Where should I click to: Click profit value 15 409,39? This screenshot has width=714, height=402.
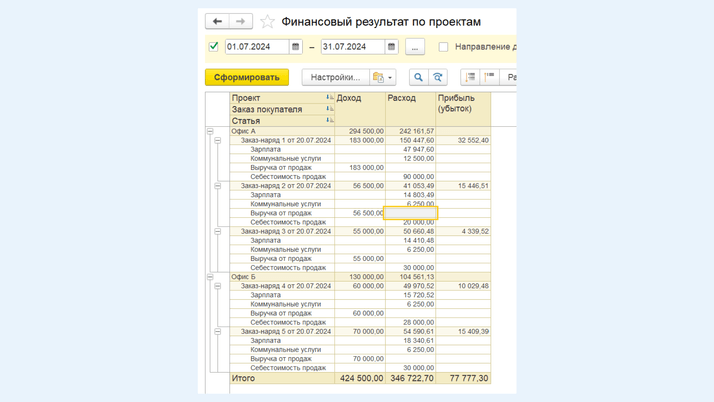pyautogui.click(x=473, y=331)
